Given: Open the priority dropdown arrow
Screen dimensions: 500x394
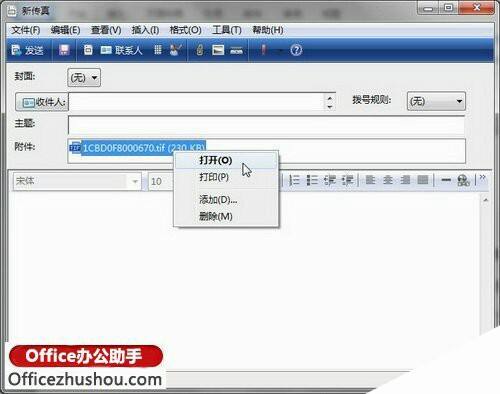Looking at the screenshot, I should coord(280,51).
